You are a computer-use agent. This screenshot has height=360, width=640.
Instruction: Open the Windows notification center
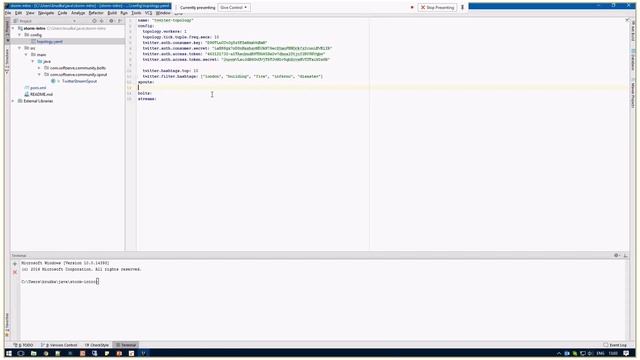point(626,353)
